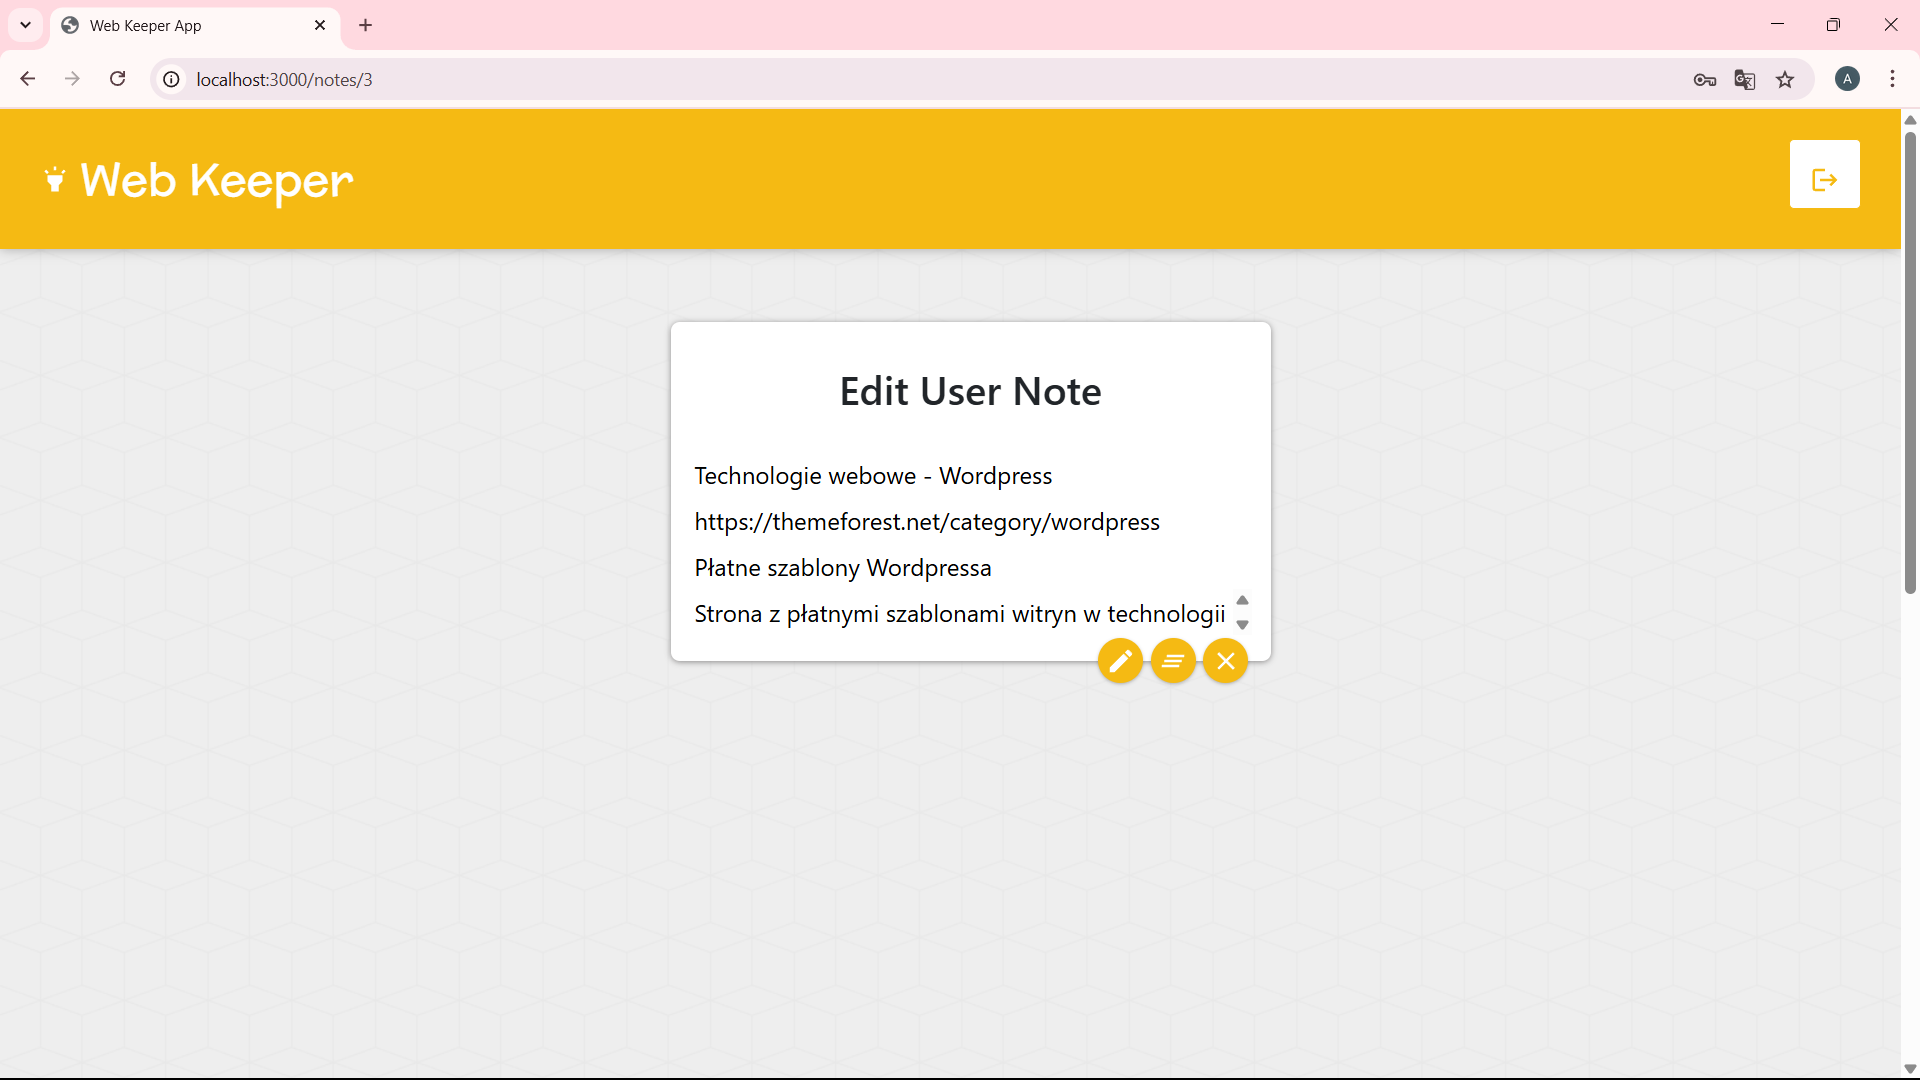Click the pencil edit note button
Image resolution: width=1920 pixels, height=1080 pixels.
pos(1120,661)
